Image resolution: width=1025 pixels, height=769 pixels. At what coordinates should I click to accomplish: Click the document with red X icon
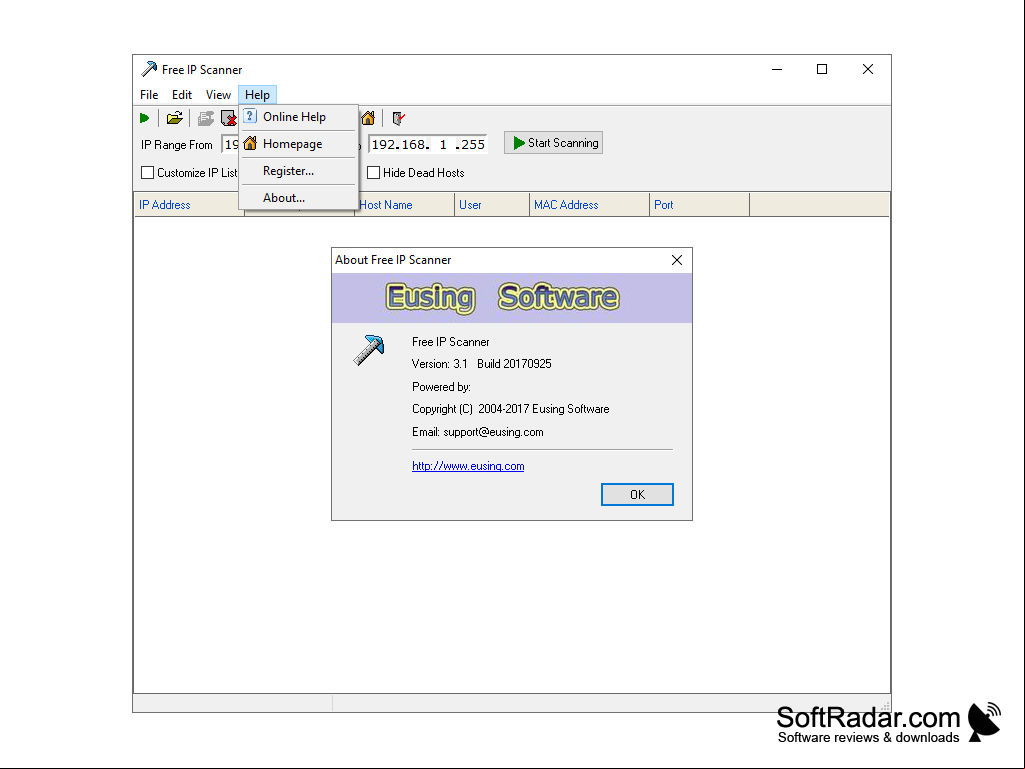(228, 118)
